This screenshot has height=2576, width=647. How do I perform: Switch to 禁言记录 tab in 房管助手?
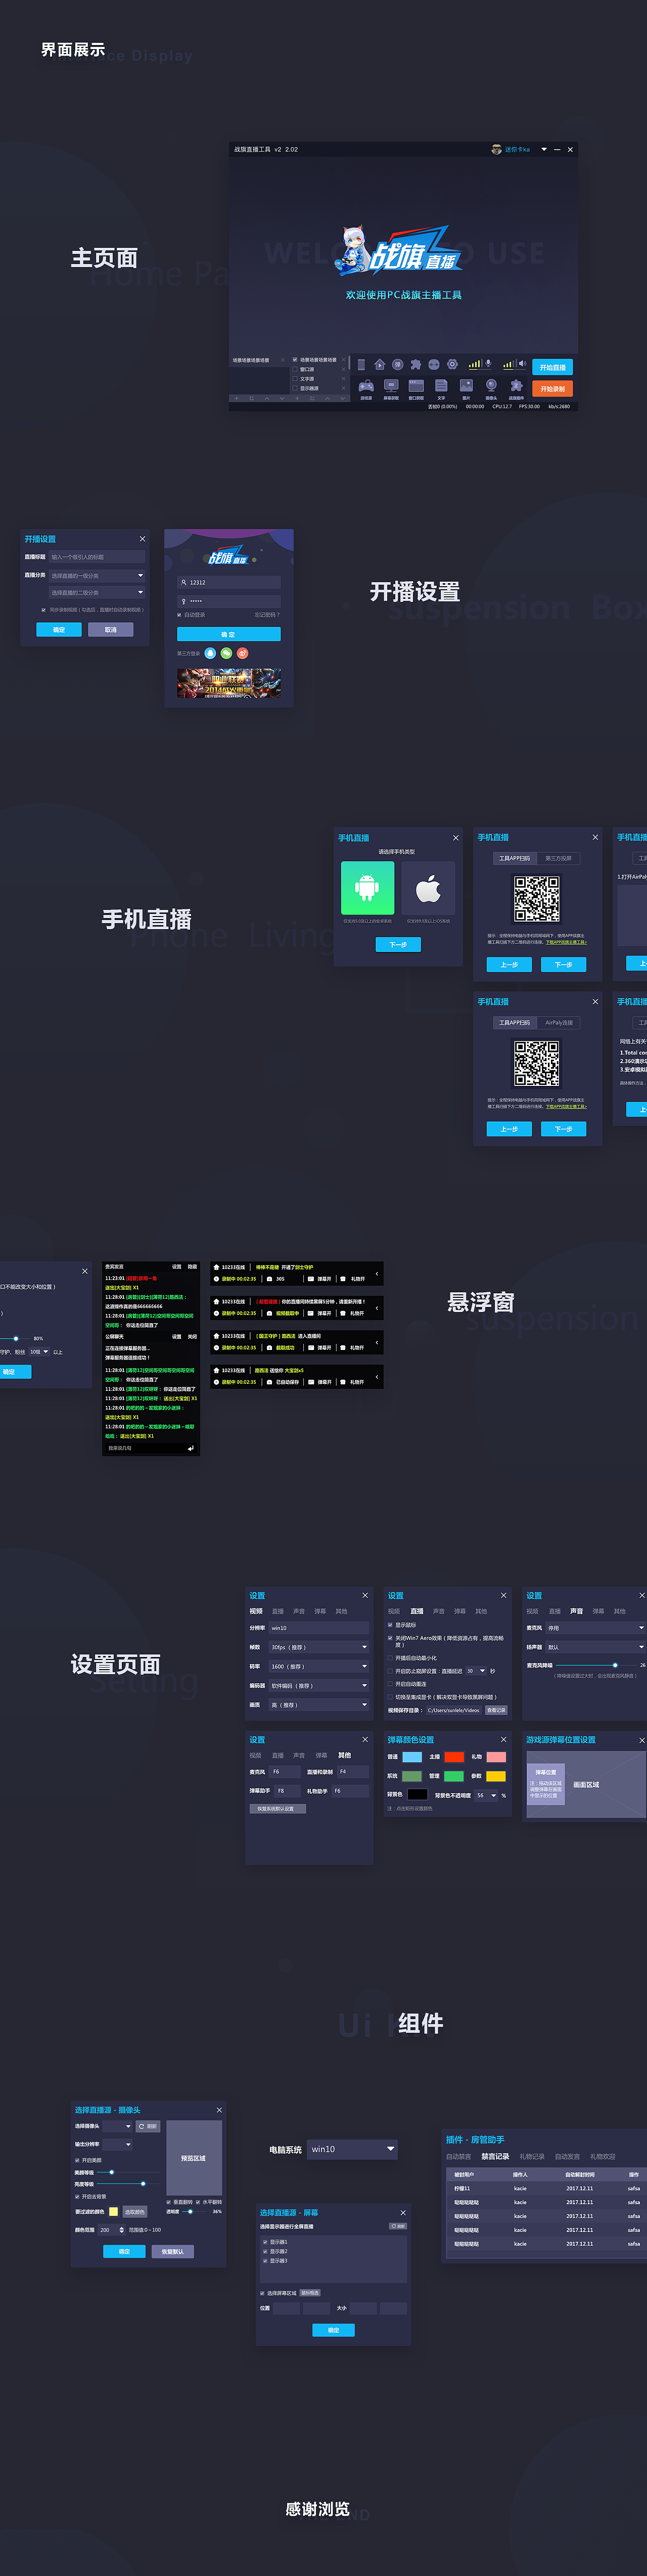click(496, 2156)
